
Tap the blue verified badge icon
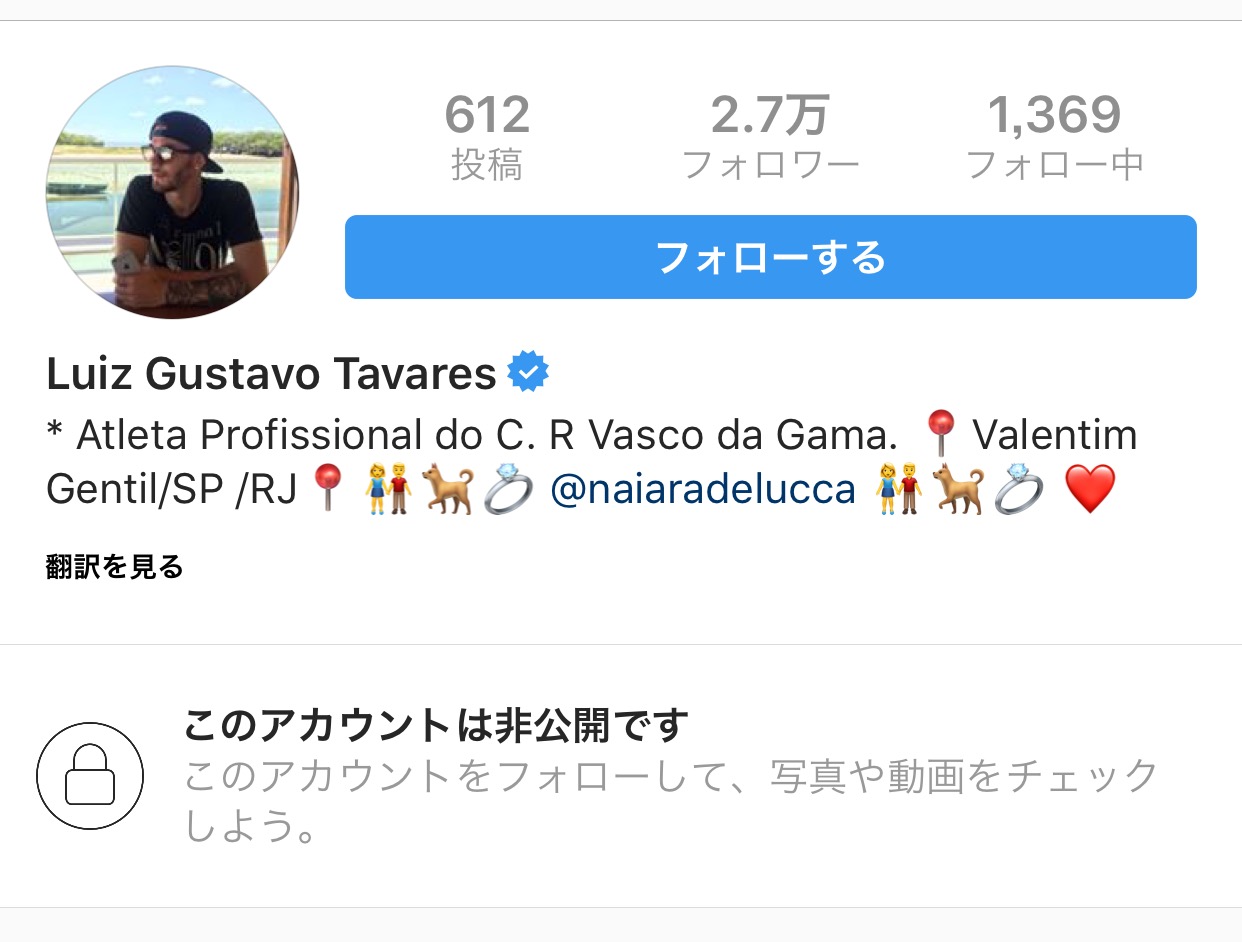click(x=528, y=374)
